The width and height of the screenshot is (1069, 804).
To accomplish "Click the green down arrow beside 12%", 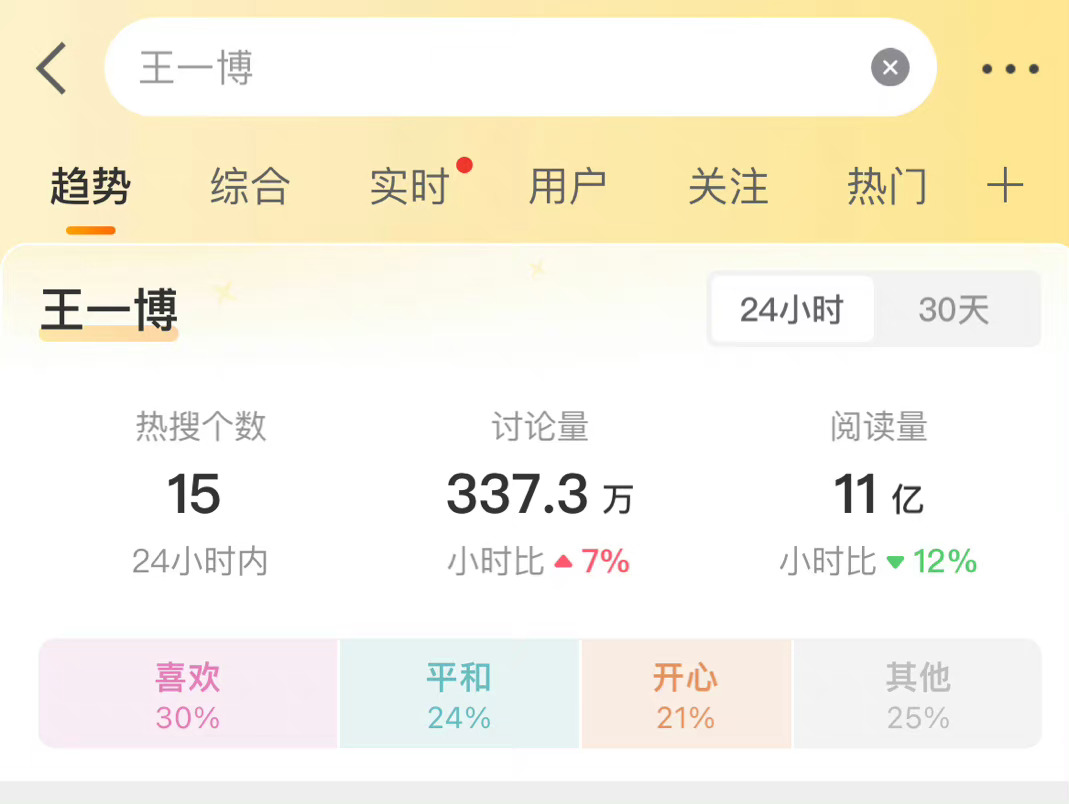I will click(895, 562).
